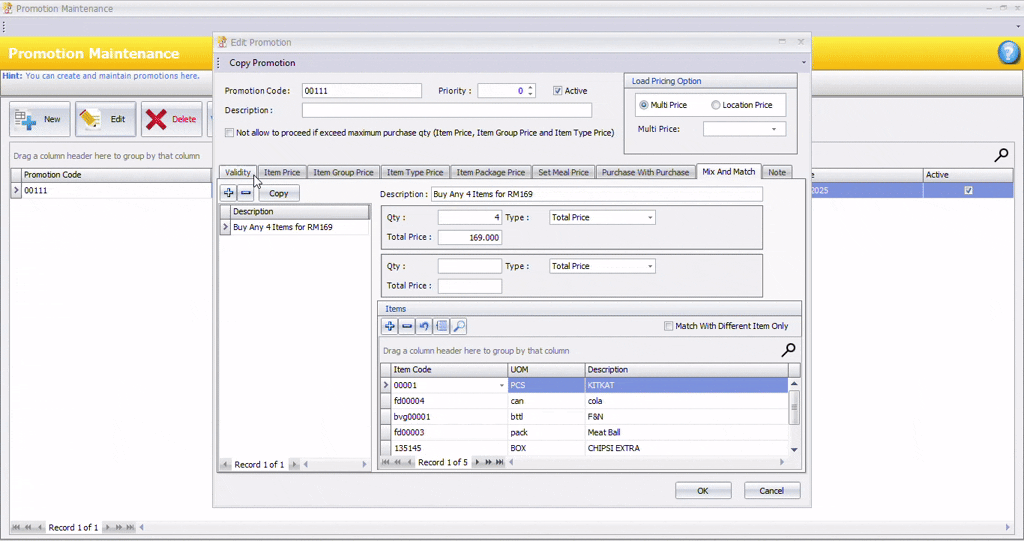Click the remove item minus icon in Items toolbar

pos(407,327)
